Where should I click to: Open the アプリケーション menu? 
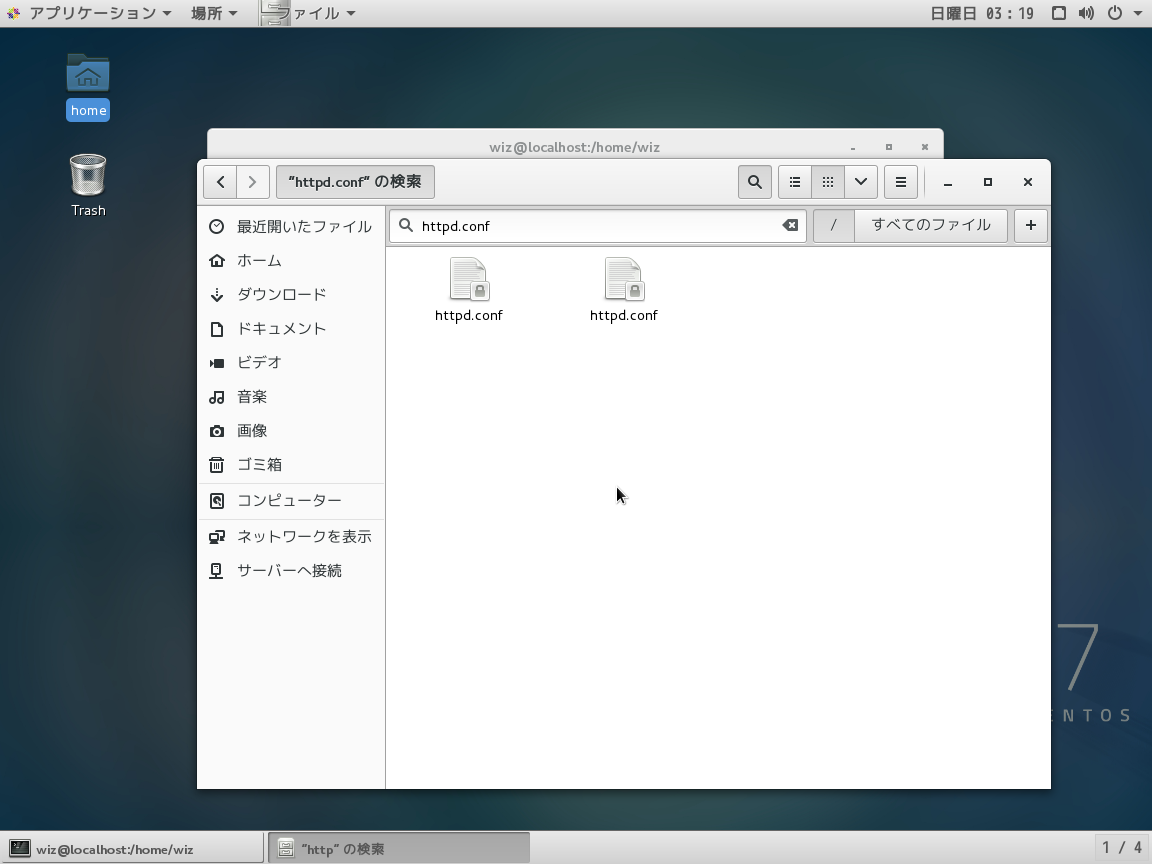coord(90,13)
